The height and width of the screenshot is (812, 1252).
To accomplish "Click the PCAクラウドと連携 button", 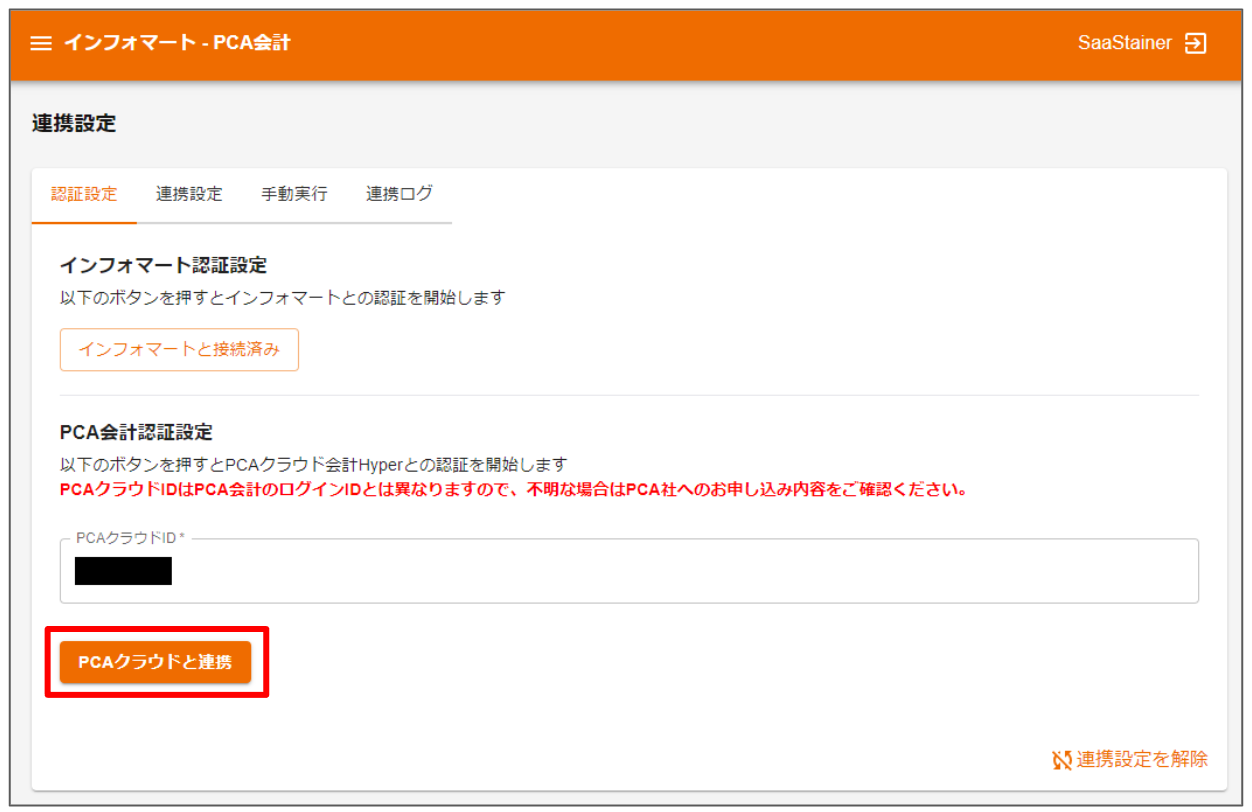I will tap(155, 662).
